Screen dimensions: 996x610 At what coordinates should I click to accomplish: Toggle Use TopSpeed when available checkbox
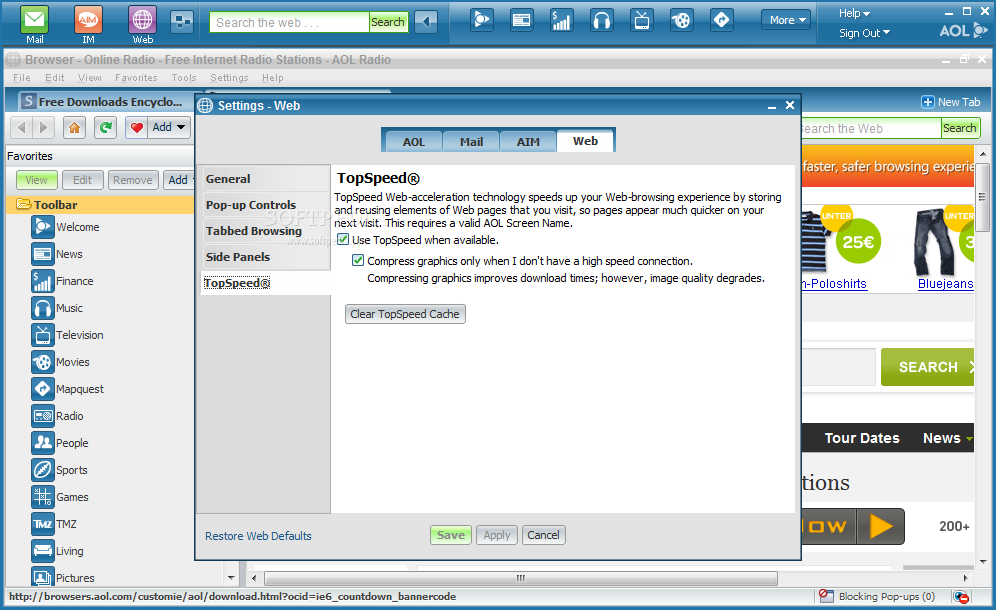point(343,240)
